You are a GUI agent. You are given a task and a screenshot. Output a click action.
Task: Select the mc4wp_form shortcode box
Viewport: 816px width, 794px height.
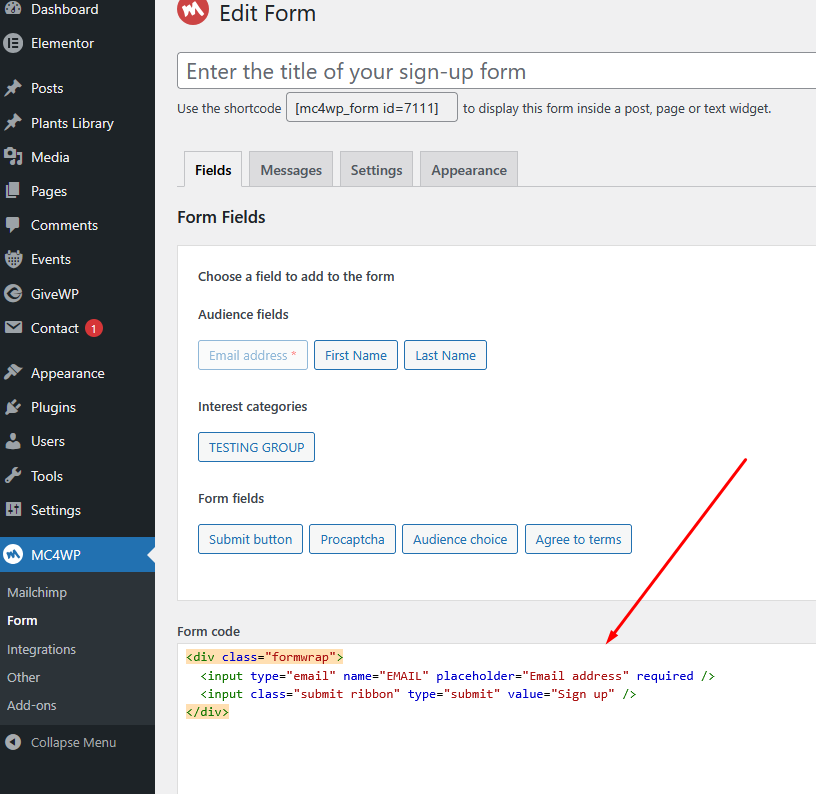[372, 108]
